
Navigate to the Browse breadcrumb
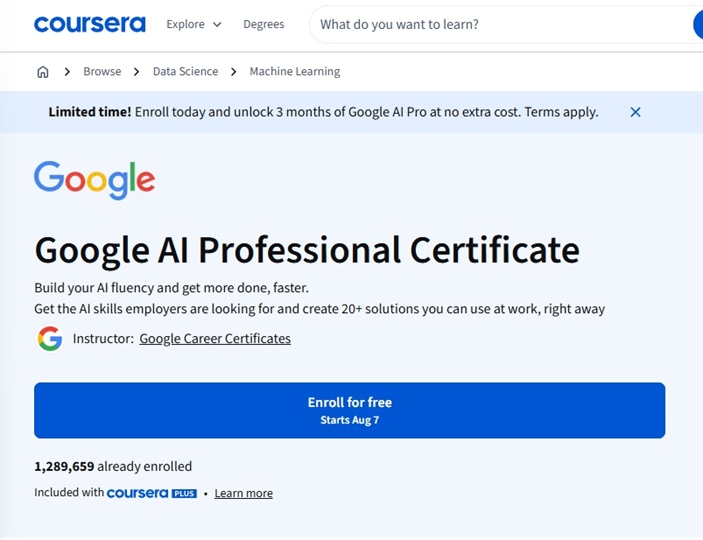tap(102, 72)
